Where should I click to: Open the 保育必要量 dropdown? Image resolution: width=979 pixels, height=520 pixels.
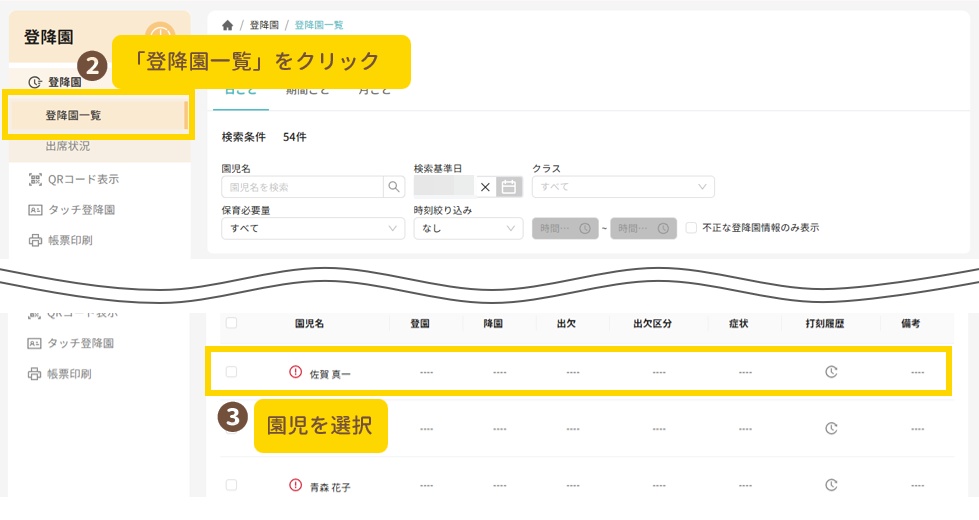pyautogui.click(x=312, y=228)
